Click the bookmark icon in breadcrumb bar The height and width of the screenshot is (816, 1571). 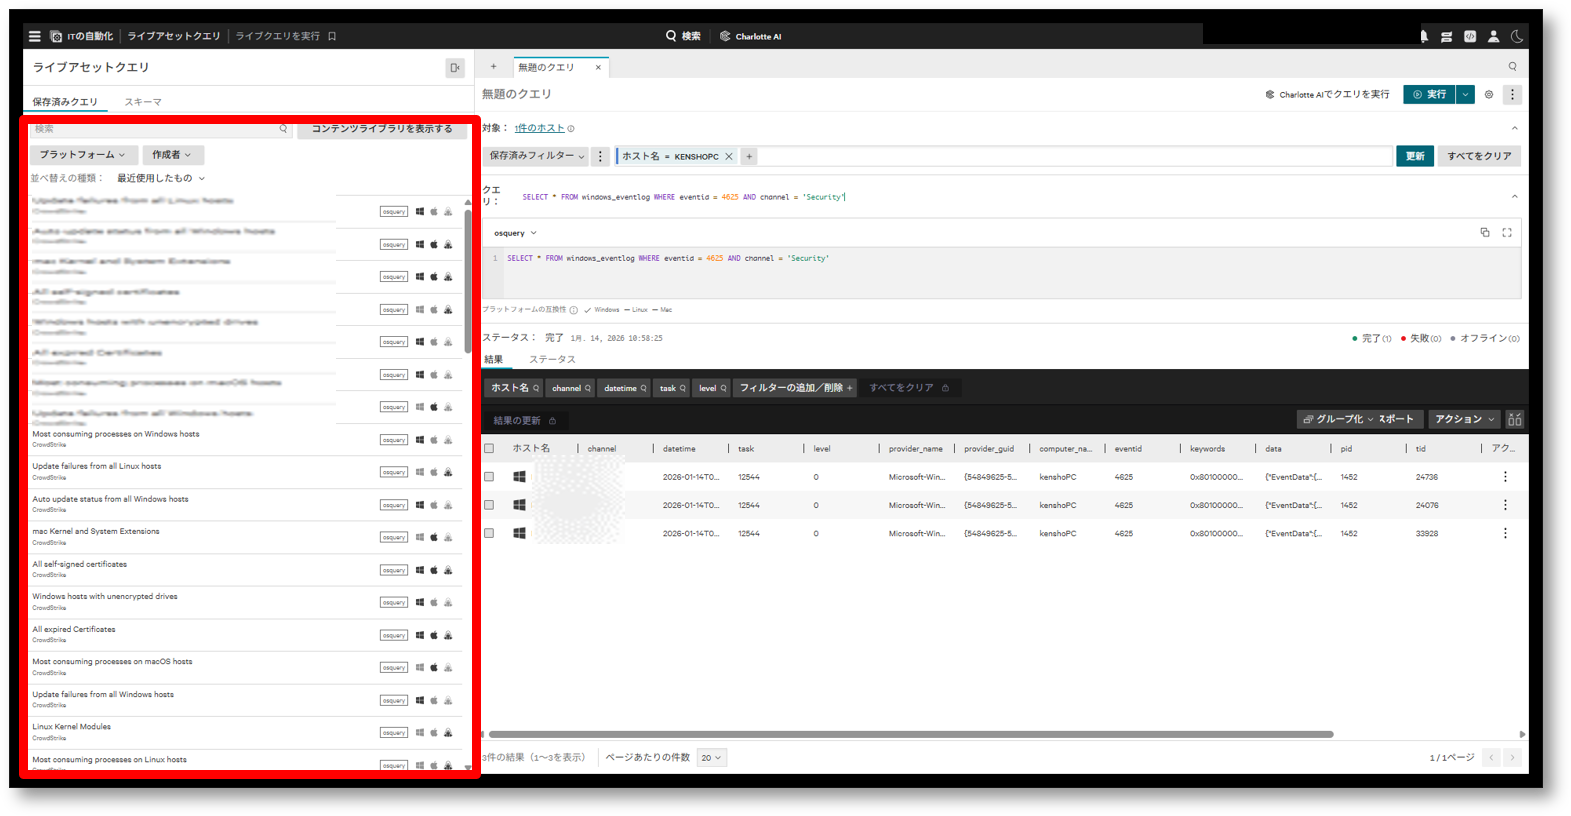pos(332,36)
